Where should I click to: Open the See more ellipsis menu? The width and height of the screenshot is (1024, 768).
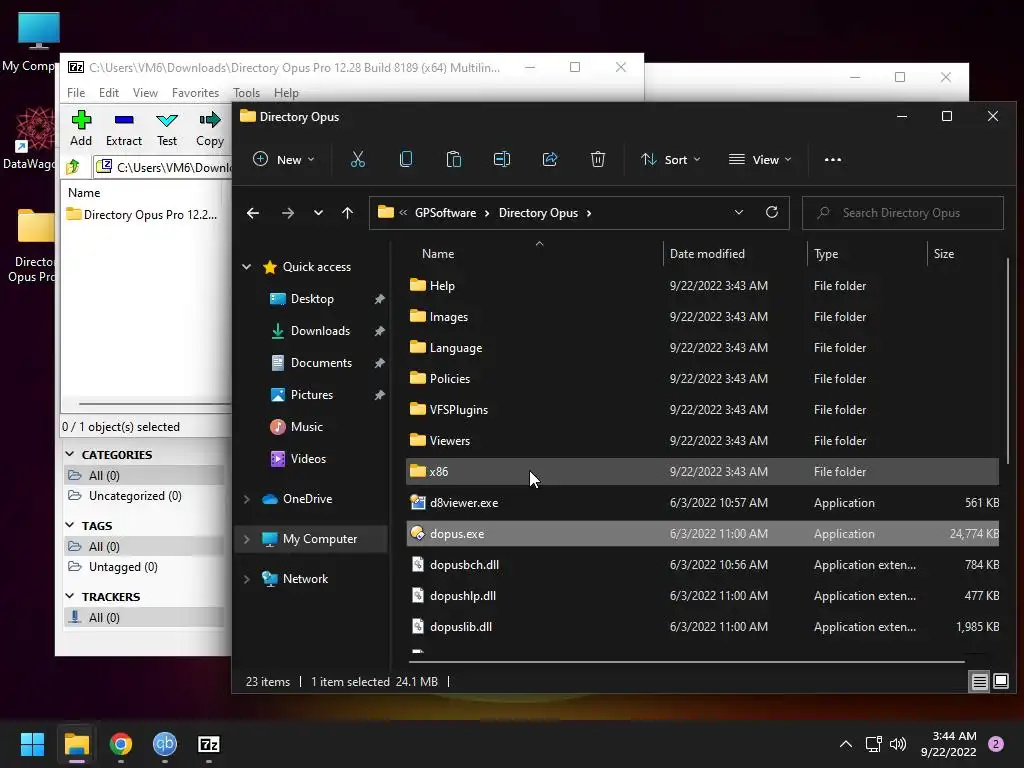click(x=833, y=159)
